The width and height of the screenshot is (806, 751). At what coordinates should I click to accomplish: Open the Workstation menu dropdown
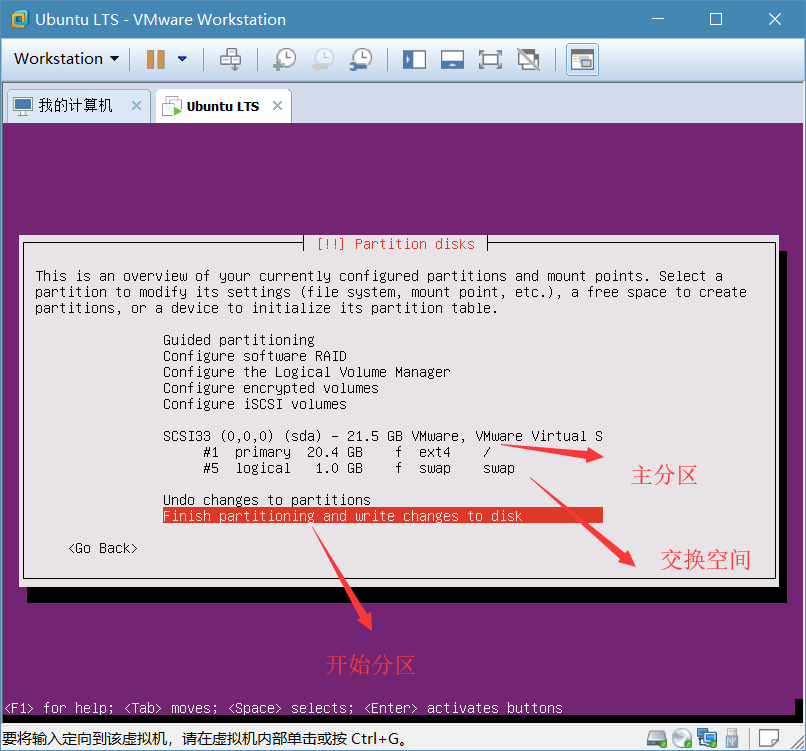[x=66, y=59]
